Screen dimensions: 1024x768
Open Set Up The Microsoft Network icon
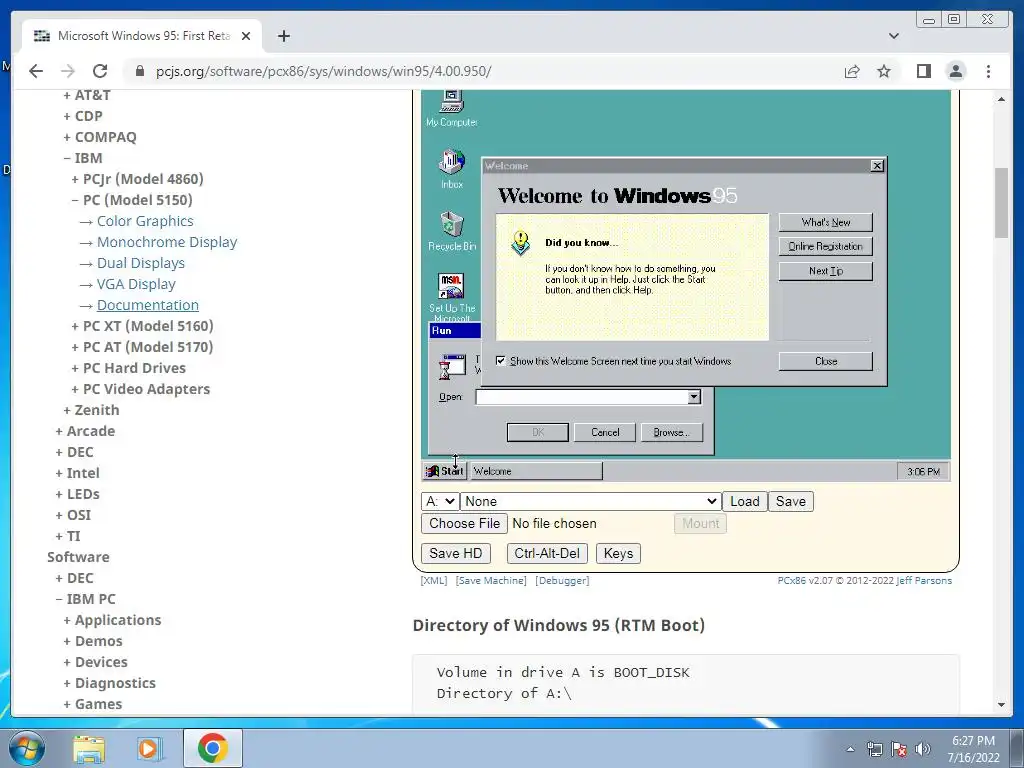point(451,297)
